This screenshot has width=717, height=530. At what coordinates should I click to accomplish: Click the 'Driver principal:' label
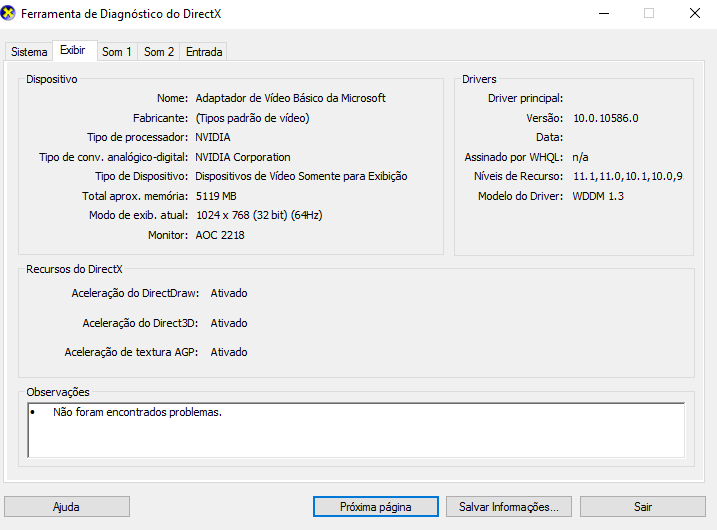pyautogui.click(x=525, y=98)
